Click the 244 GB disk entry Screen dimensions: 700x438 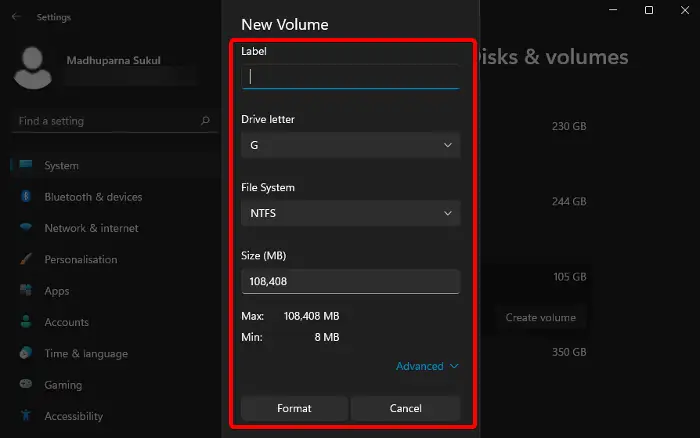[x=569, y=201]
